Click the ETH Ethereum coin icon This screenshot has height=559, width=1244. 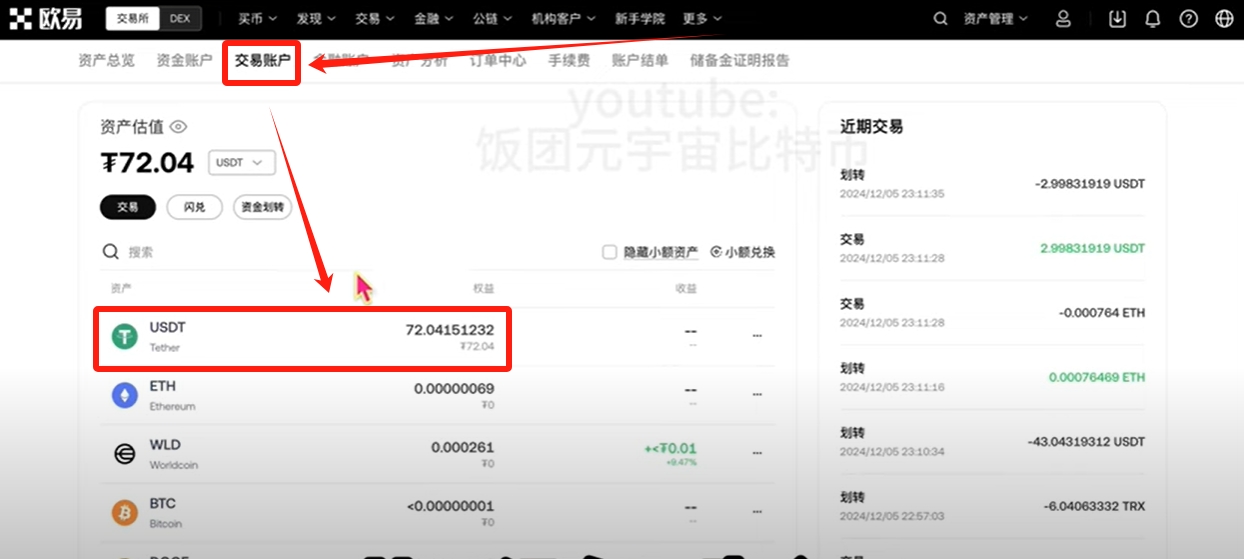coord(124,395)
